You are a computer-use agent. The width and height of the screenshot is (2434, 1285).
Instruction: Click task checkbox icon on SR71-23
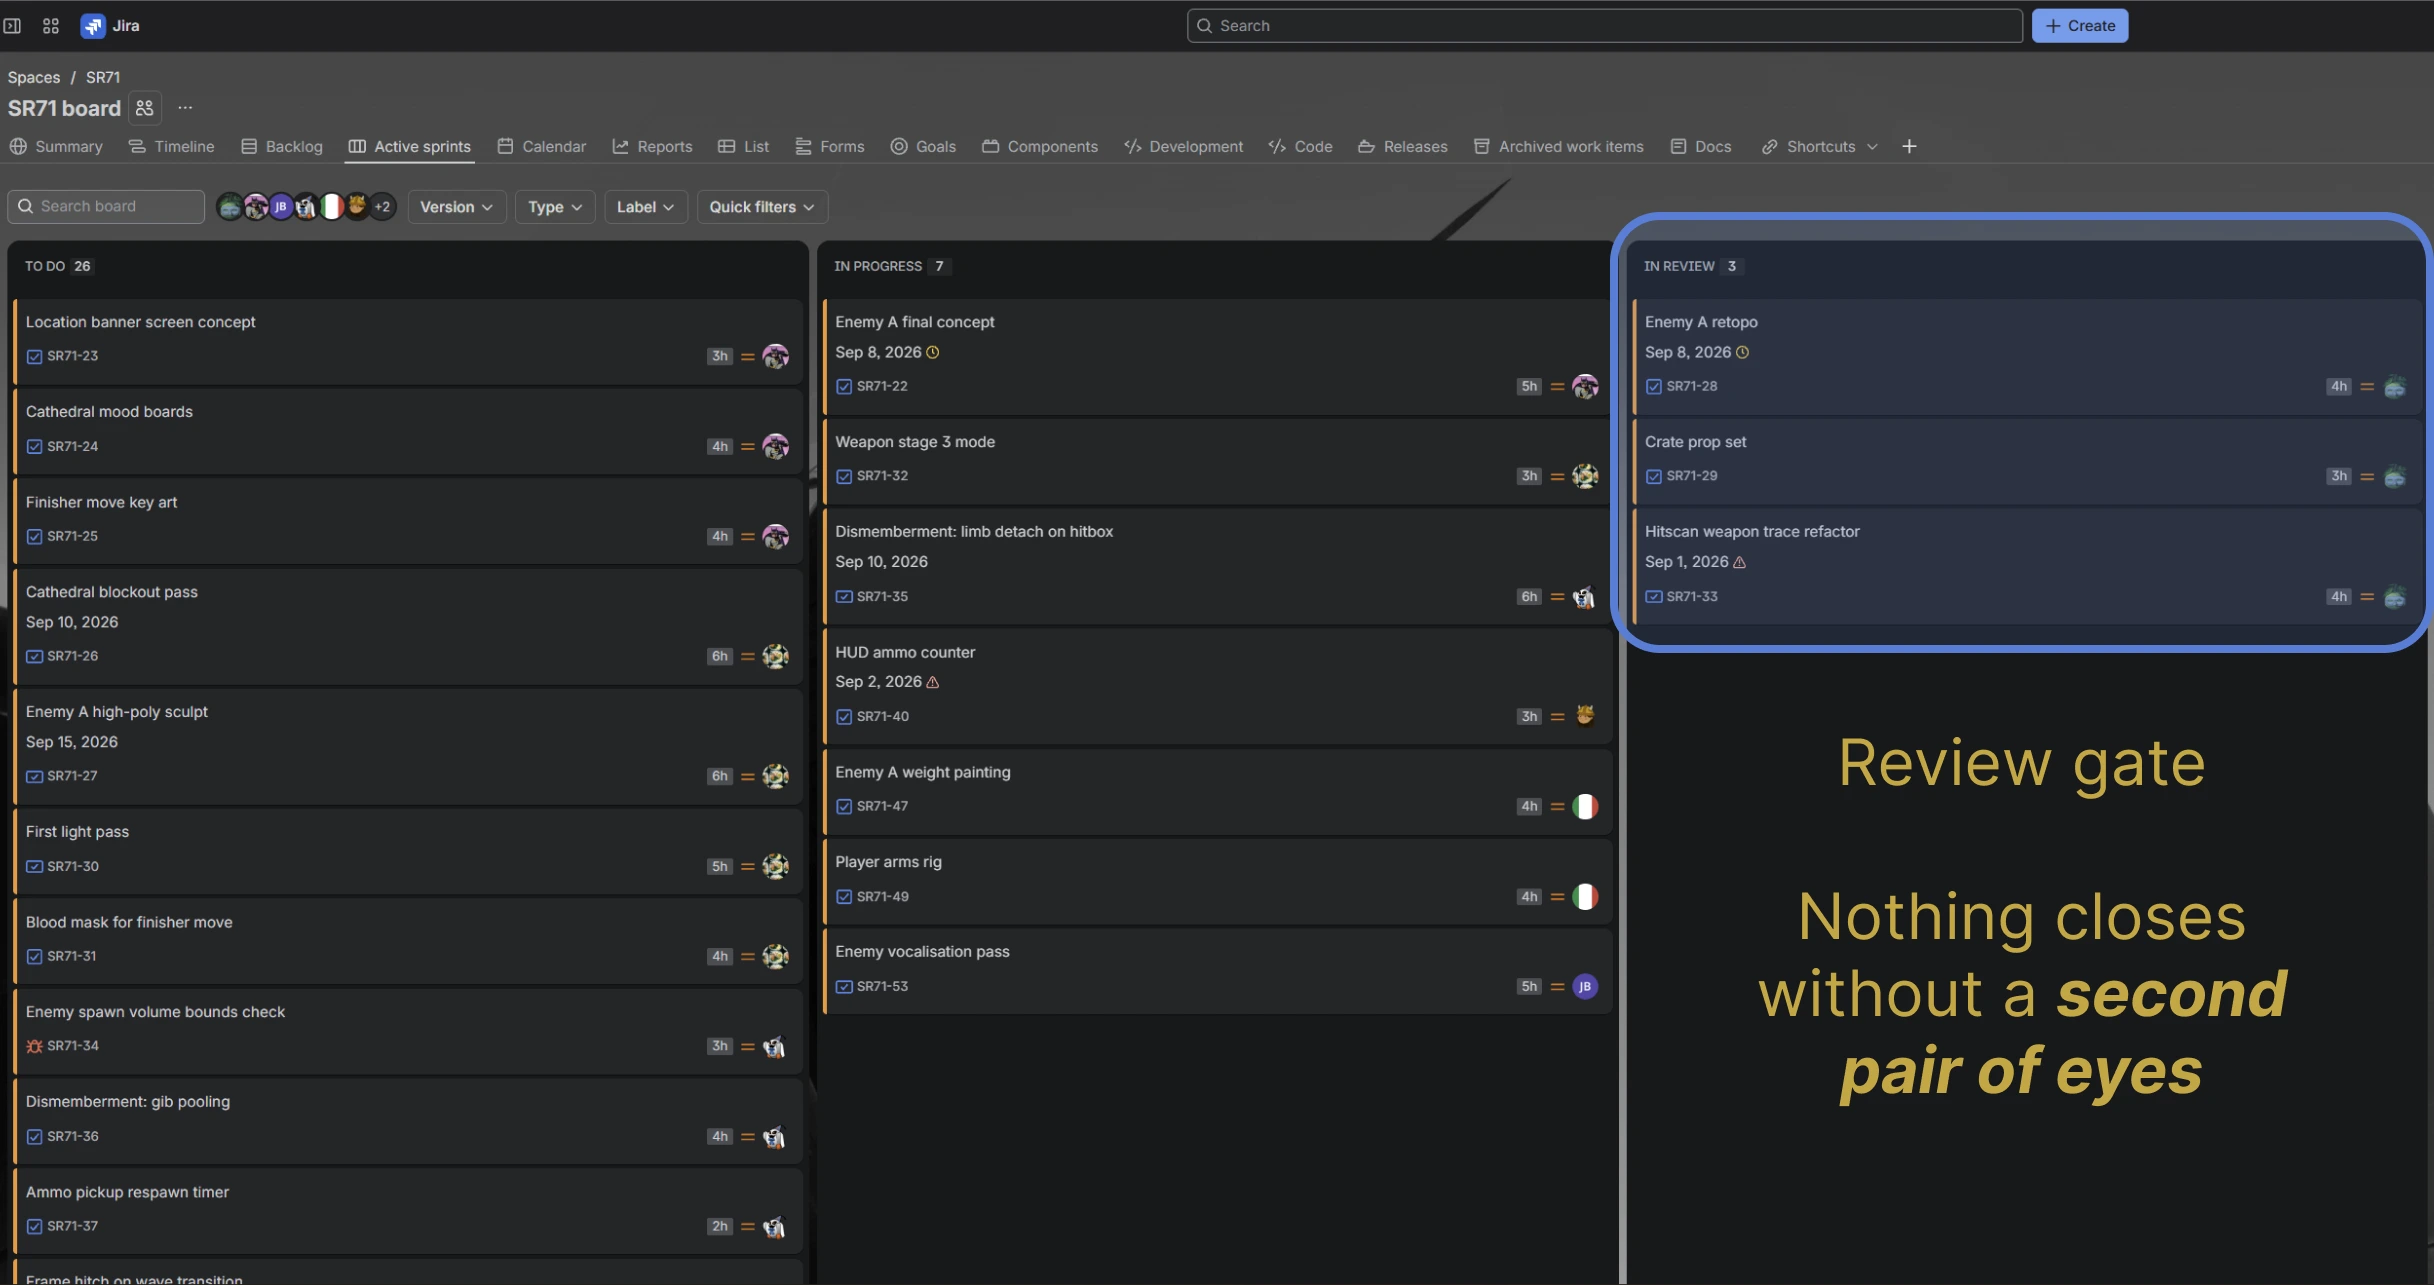[35, 356]
